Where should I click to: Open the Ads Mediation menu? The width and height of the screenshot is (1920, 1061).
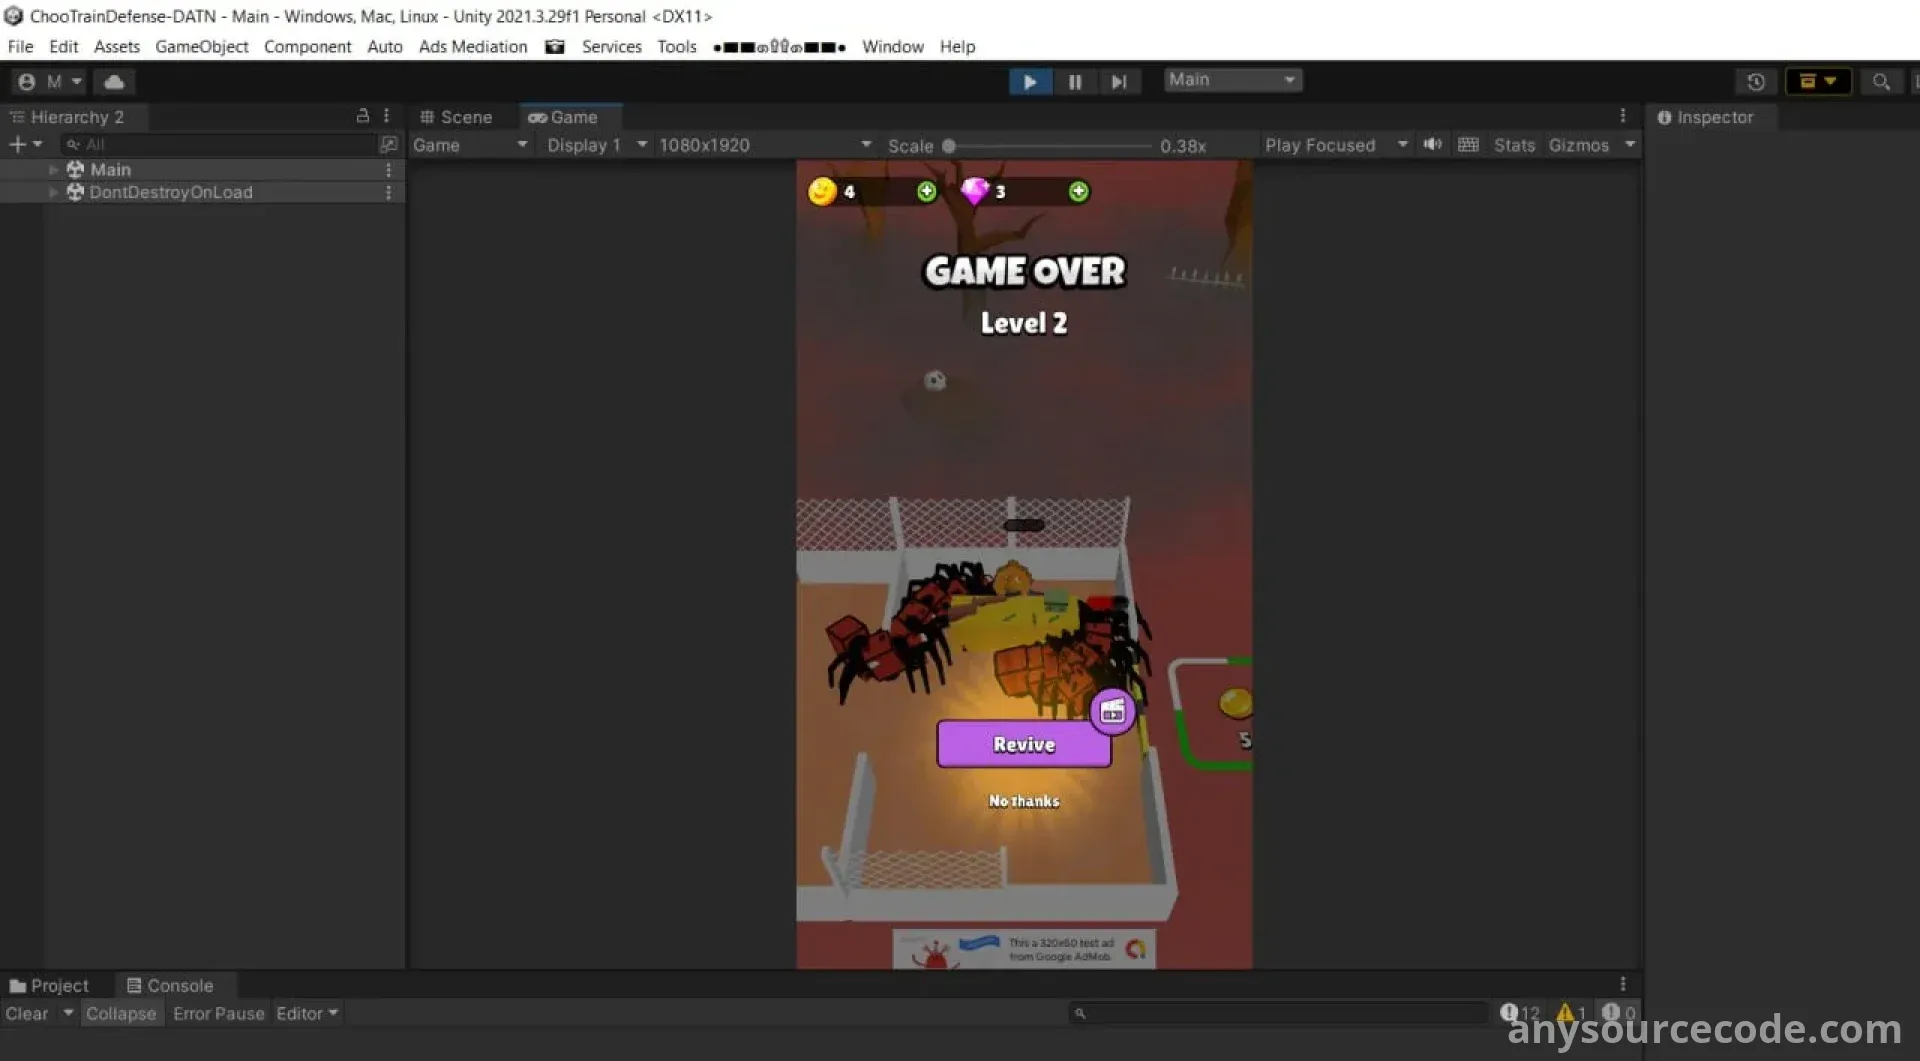(472, 47)
